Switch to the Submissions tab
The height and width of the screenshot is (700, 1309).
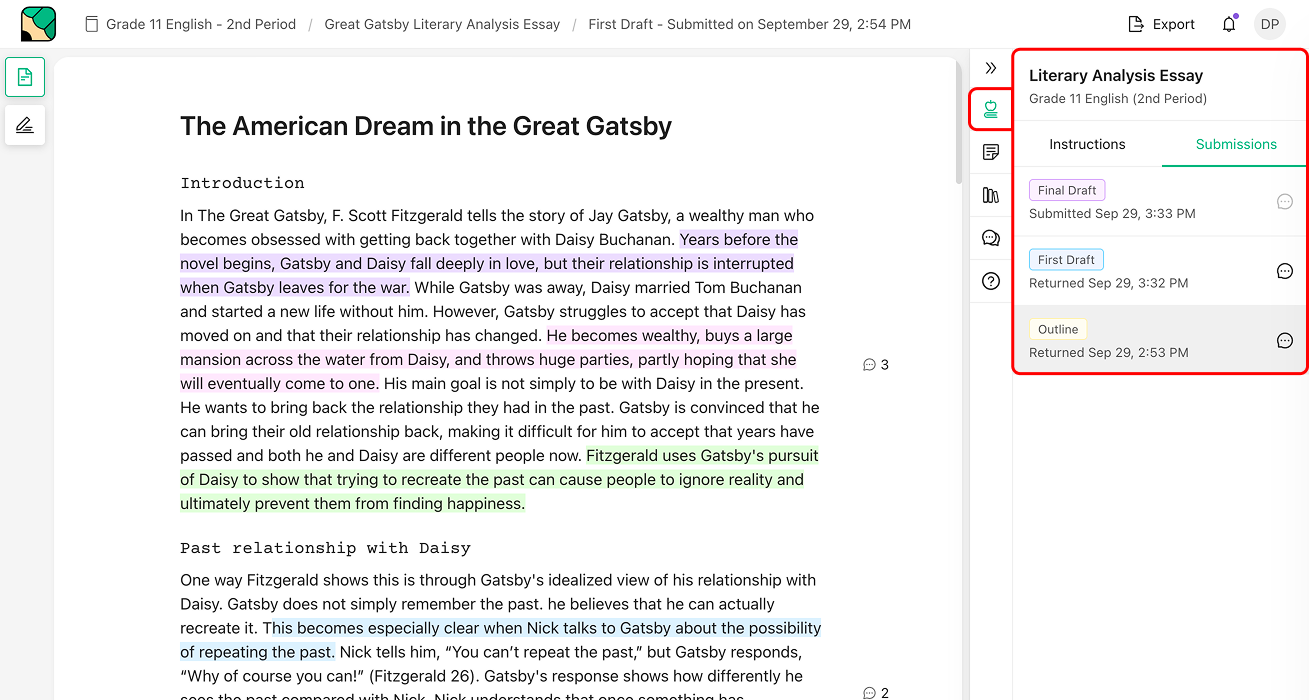pos(1236,144)
